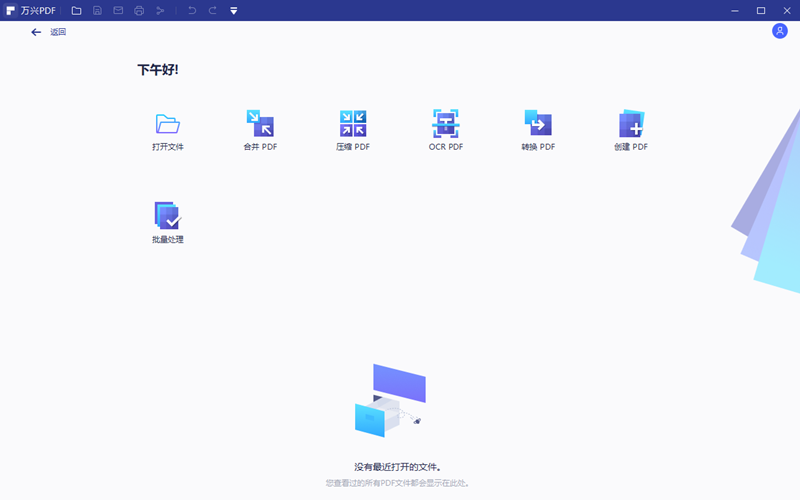Start the 压缩 PDF compress tool
Screen dimensions: 800x500
tap(353, 124)
